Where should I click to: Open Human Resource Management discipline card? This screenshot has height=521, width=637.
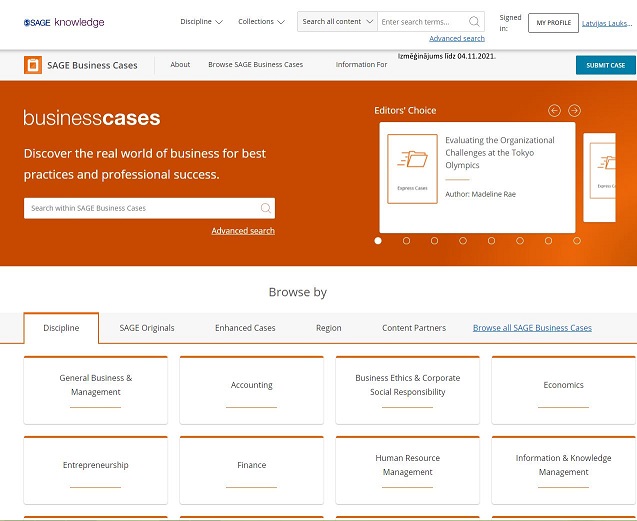coord(407,471)
